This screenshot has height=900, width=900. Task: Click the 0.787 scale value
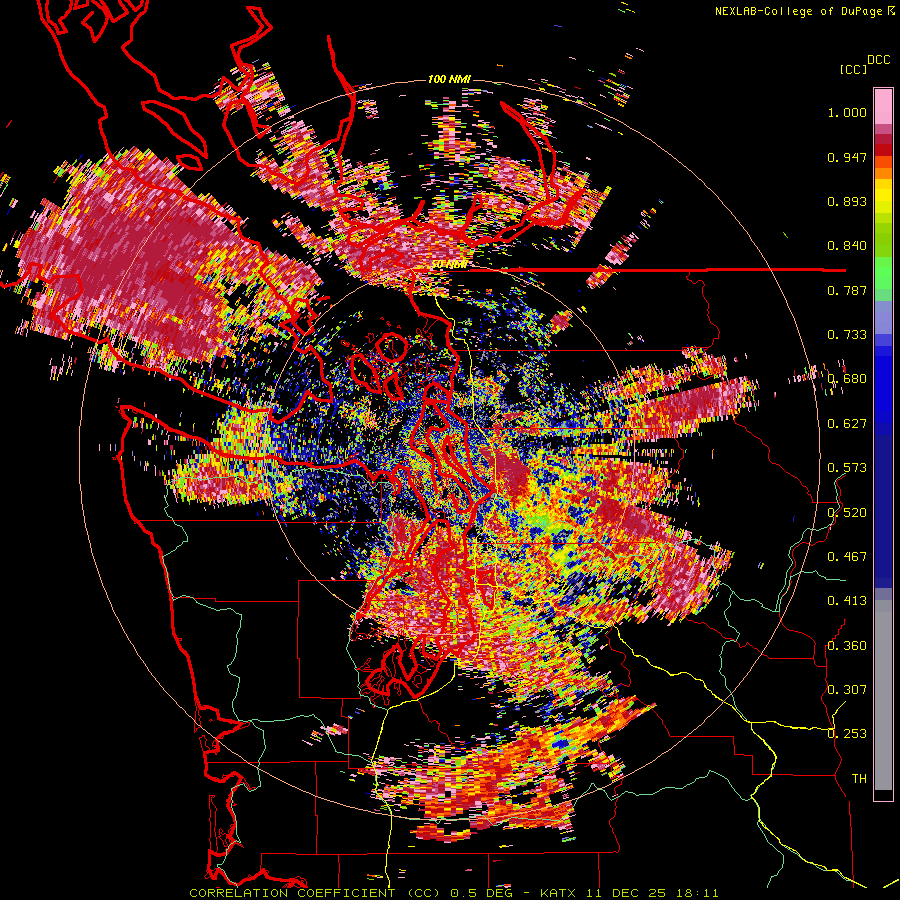pos(847,290)
